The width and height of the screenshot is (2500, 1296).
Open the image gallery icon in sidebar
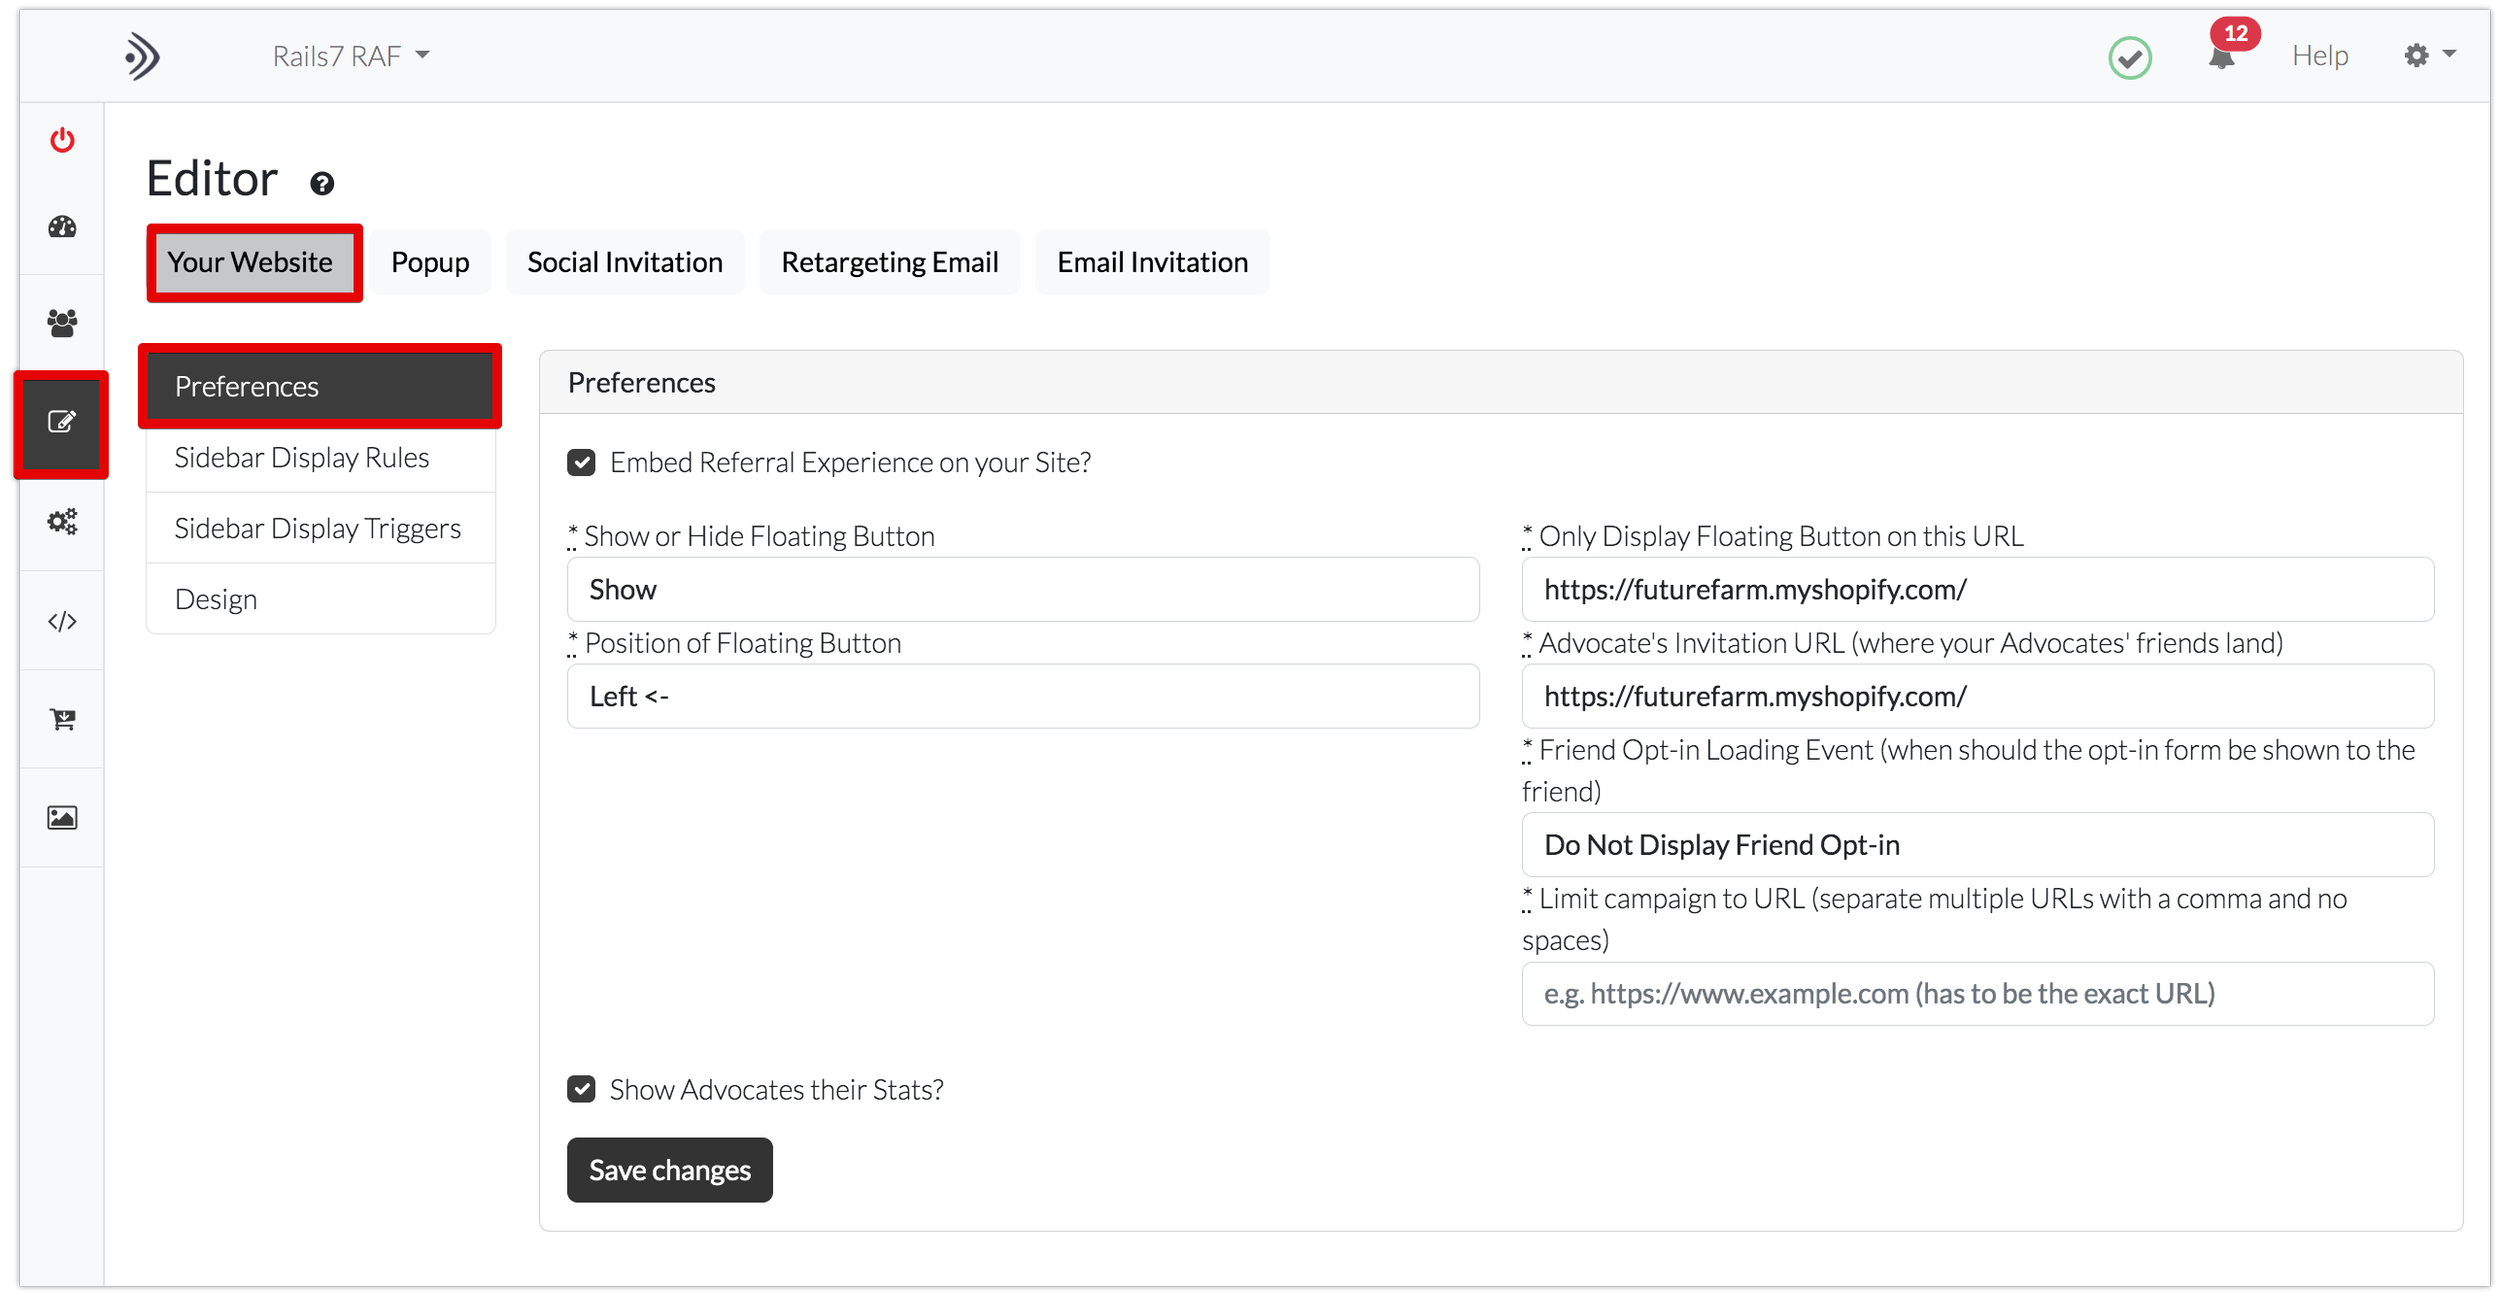click(x=62, y=818)
